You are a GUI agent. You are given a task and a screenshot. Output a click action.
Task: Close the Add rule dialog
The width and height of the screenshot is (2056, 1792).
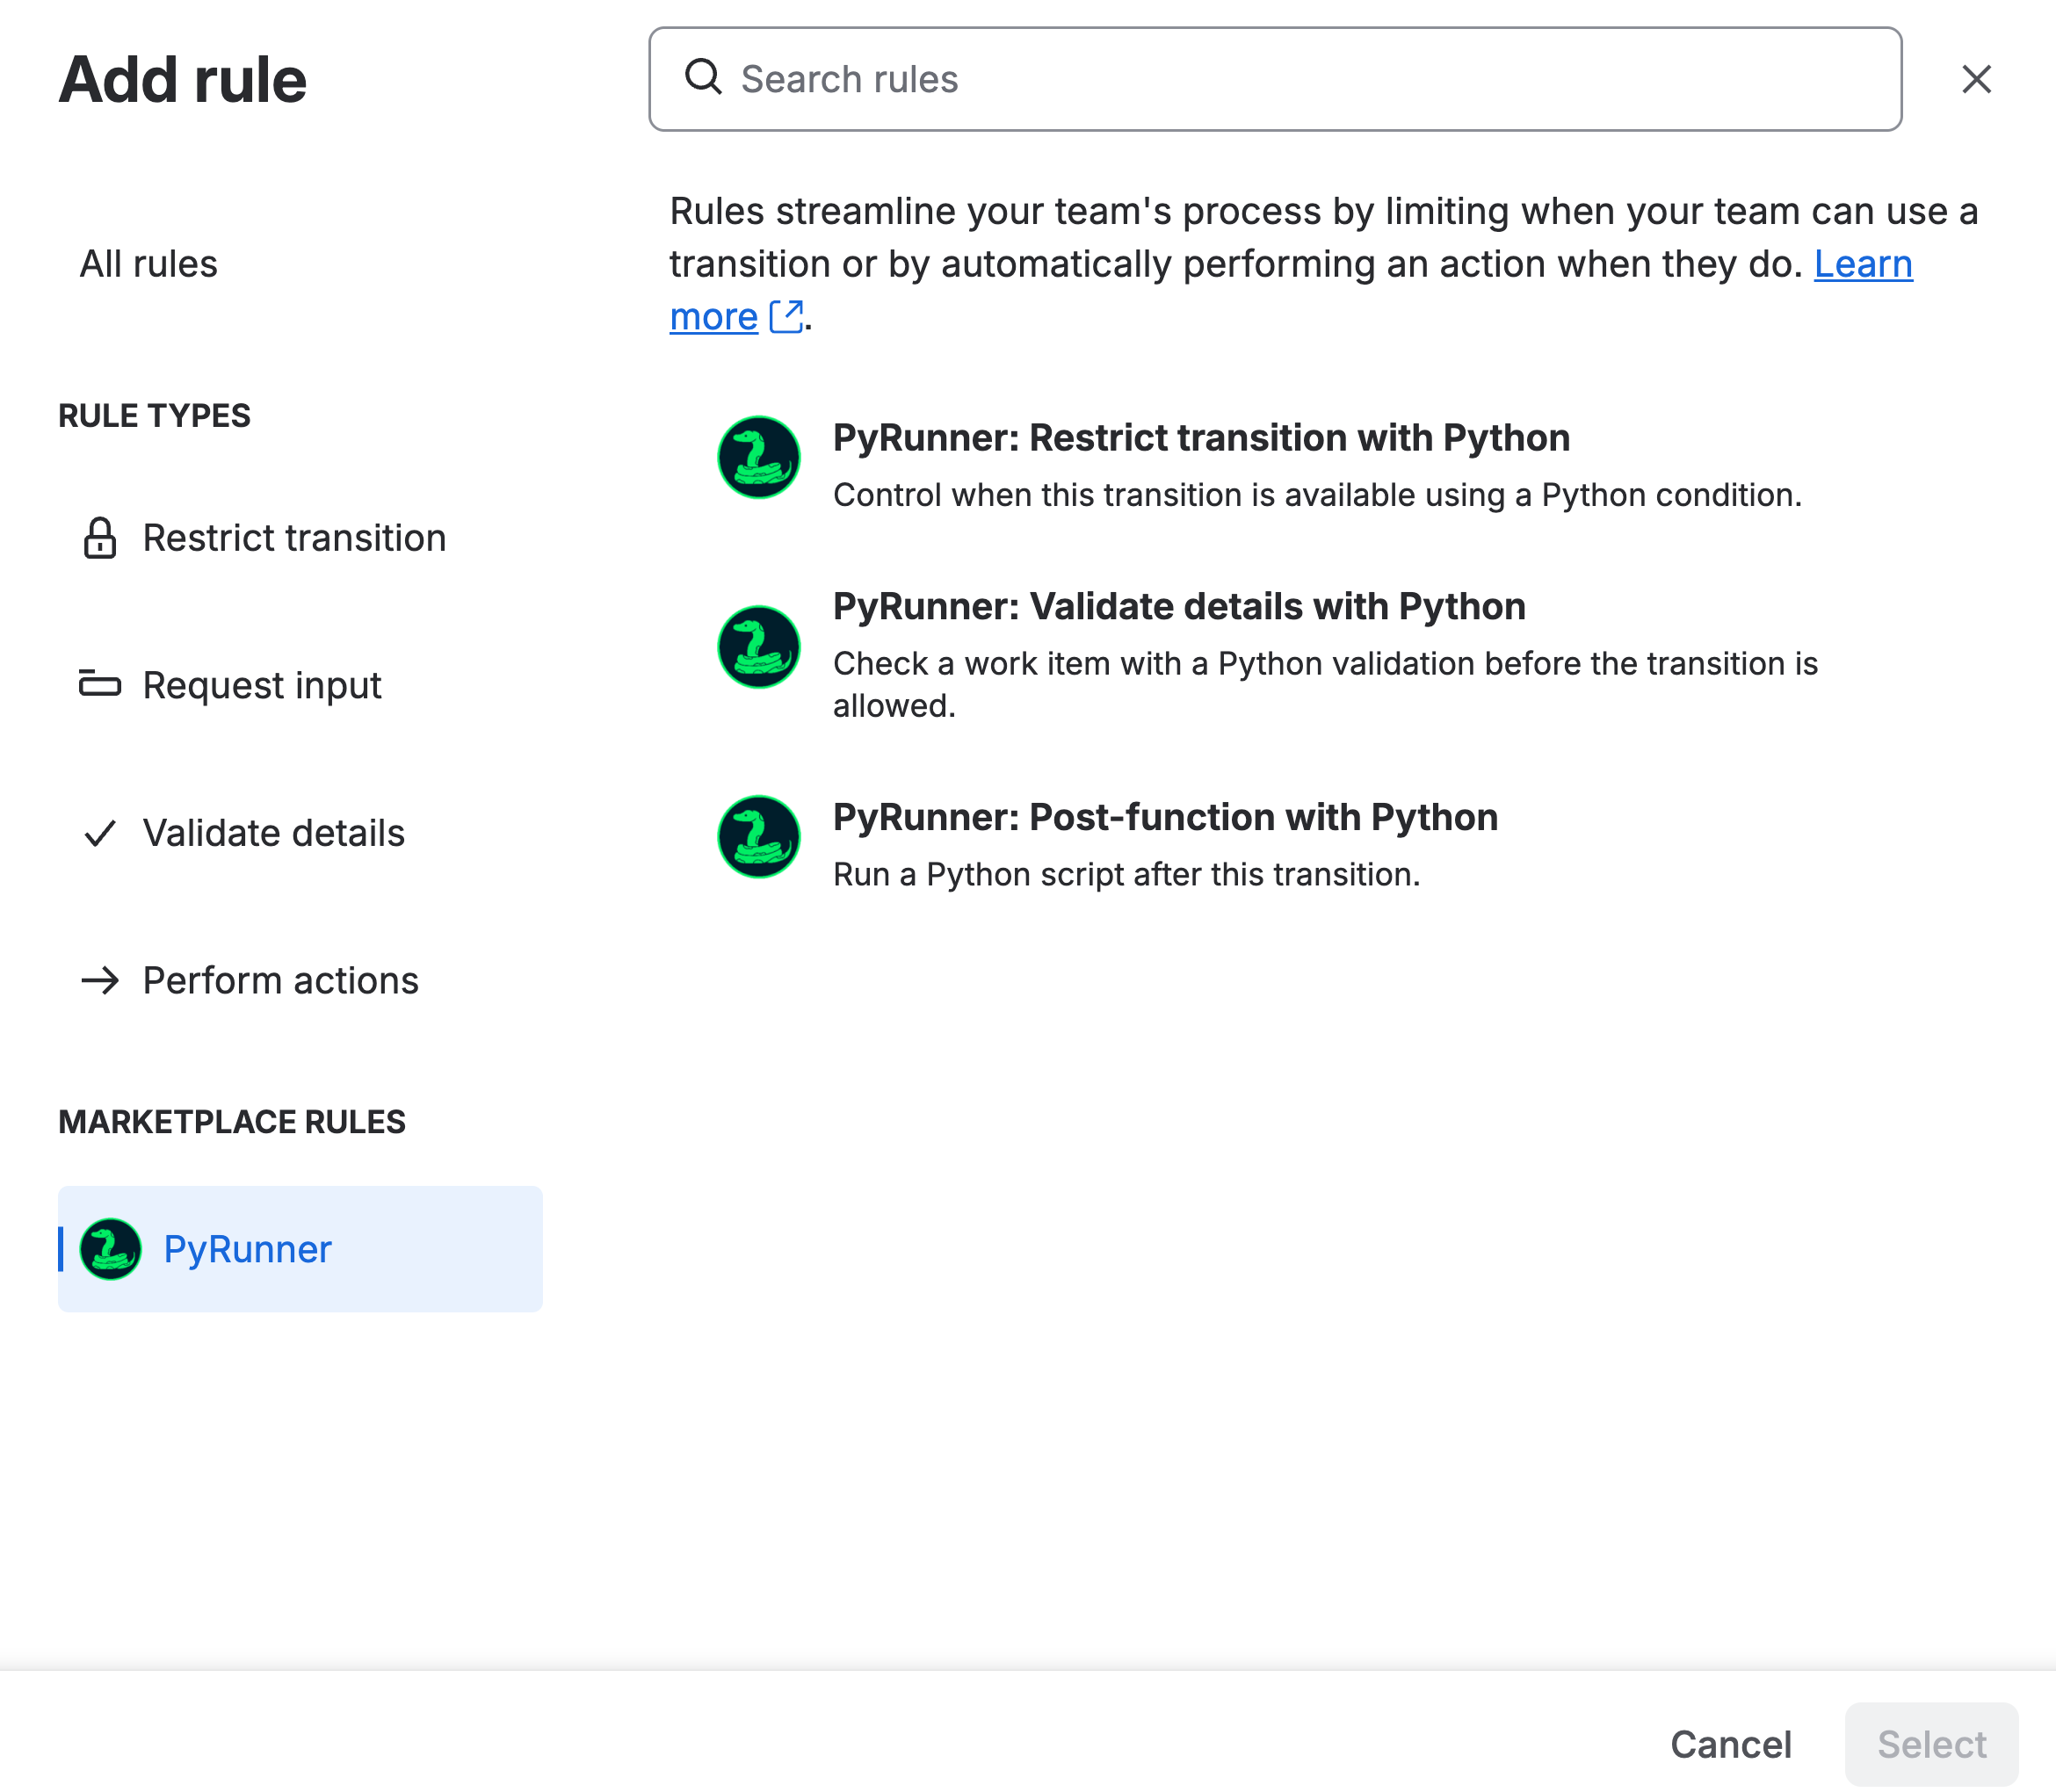[x=1976, y=79]
